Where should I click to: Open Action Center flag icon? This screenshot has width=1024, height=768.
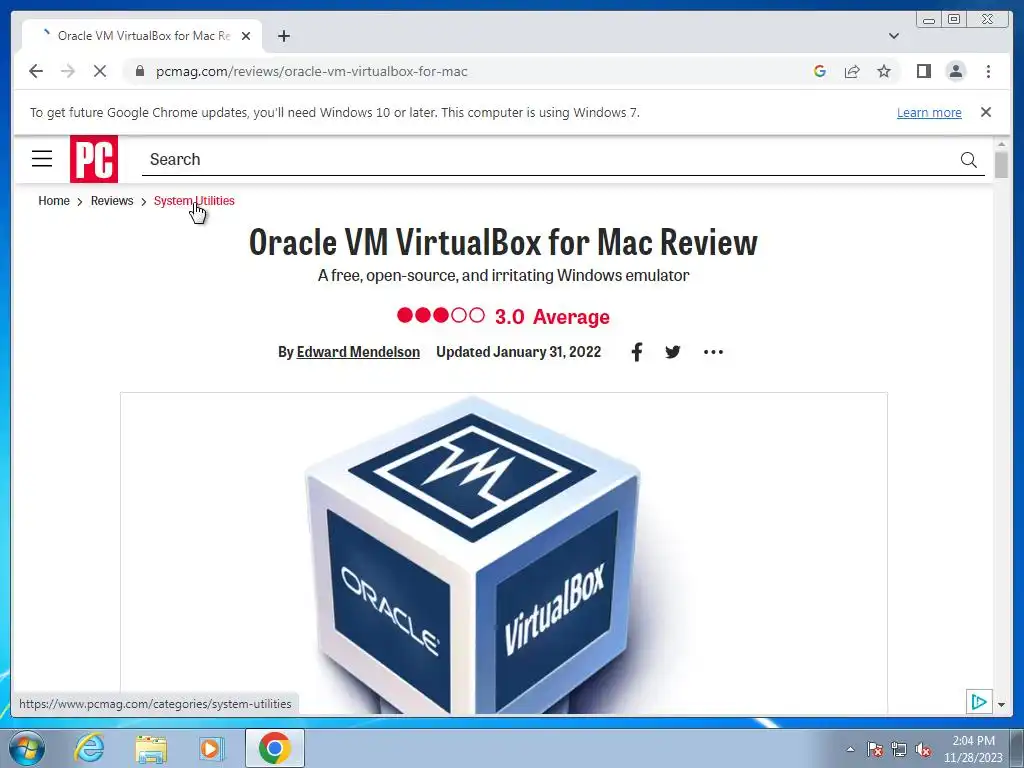coord(875,749)
